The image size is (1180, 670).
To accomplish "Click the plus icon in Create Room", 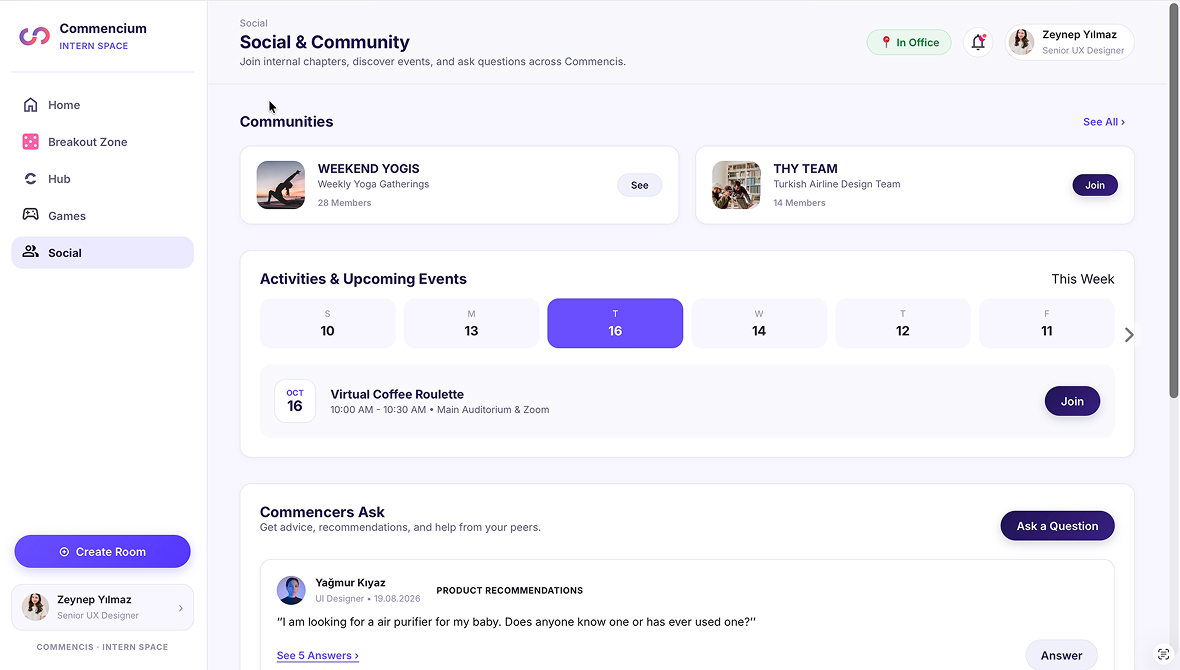I will pyautogui.click(x=64, y=552).
